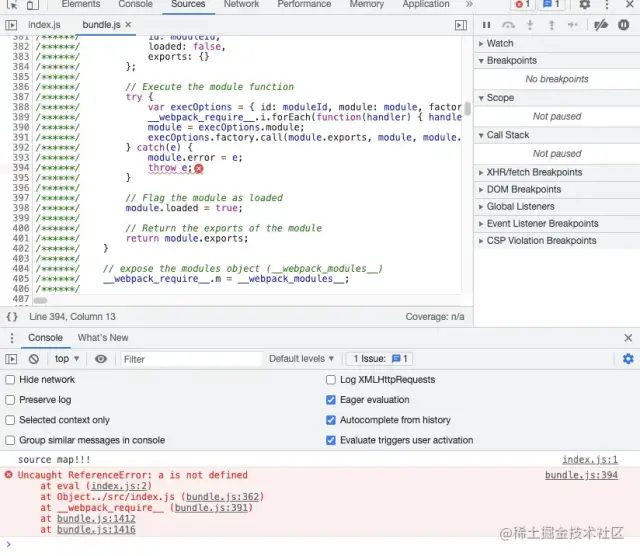Enable Log XMLHttpRequests checkbox
Viewport: 640px width, 556px height.
331,380
